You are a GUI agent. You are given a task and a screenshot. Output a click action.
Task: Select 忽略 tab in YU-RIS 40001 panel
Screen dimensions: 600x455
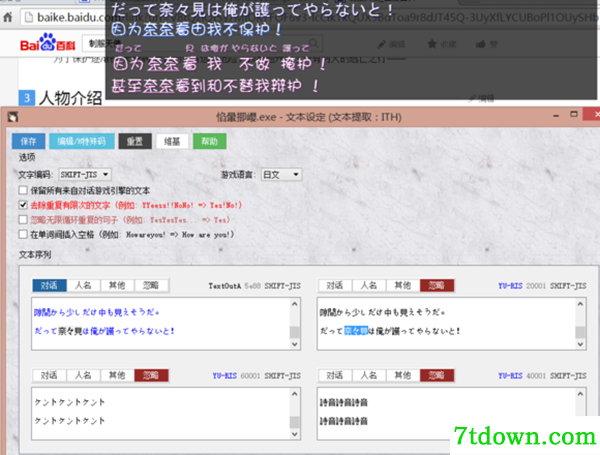point(437,375)
